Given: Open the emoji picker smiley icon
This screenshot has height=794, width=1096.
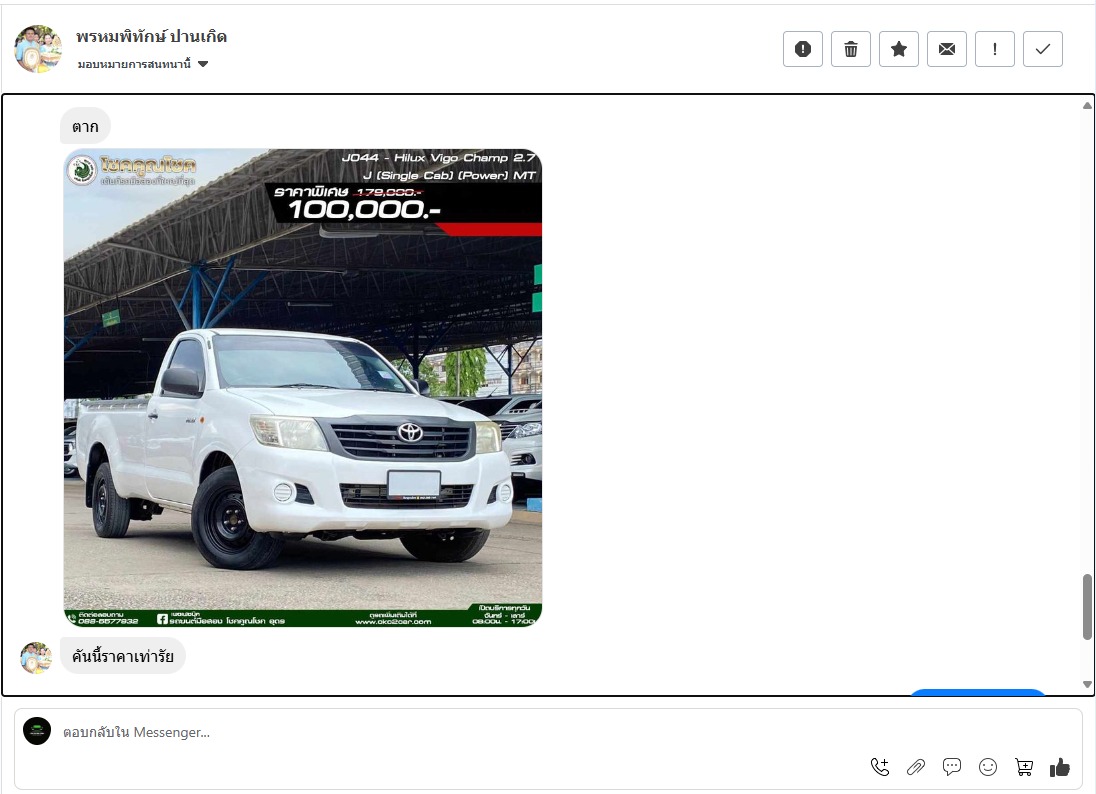Looking at the screenshot, I should (x=988, y=767).
